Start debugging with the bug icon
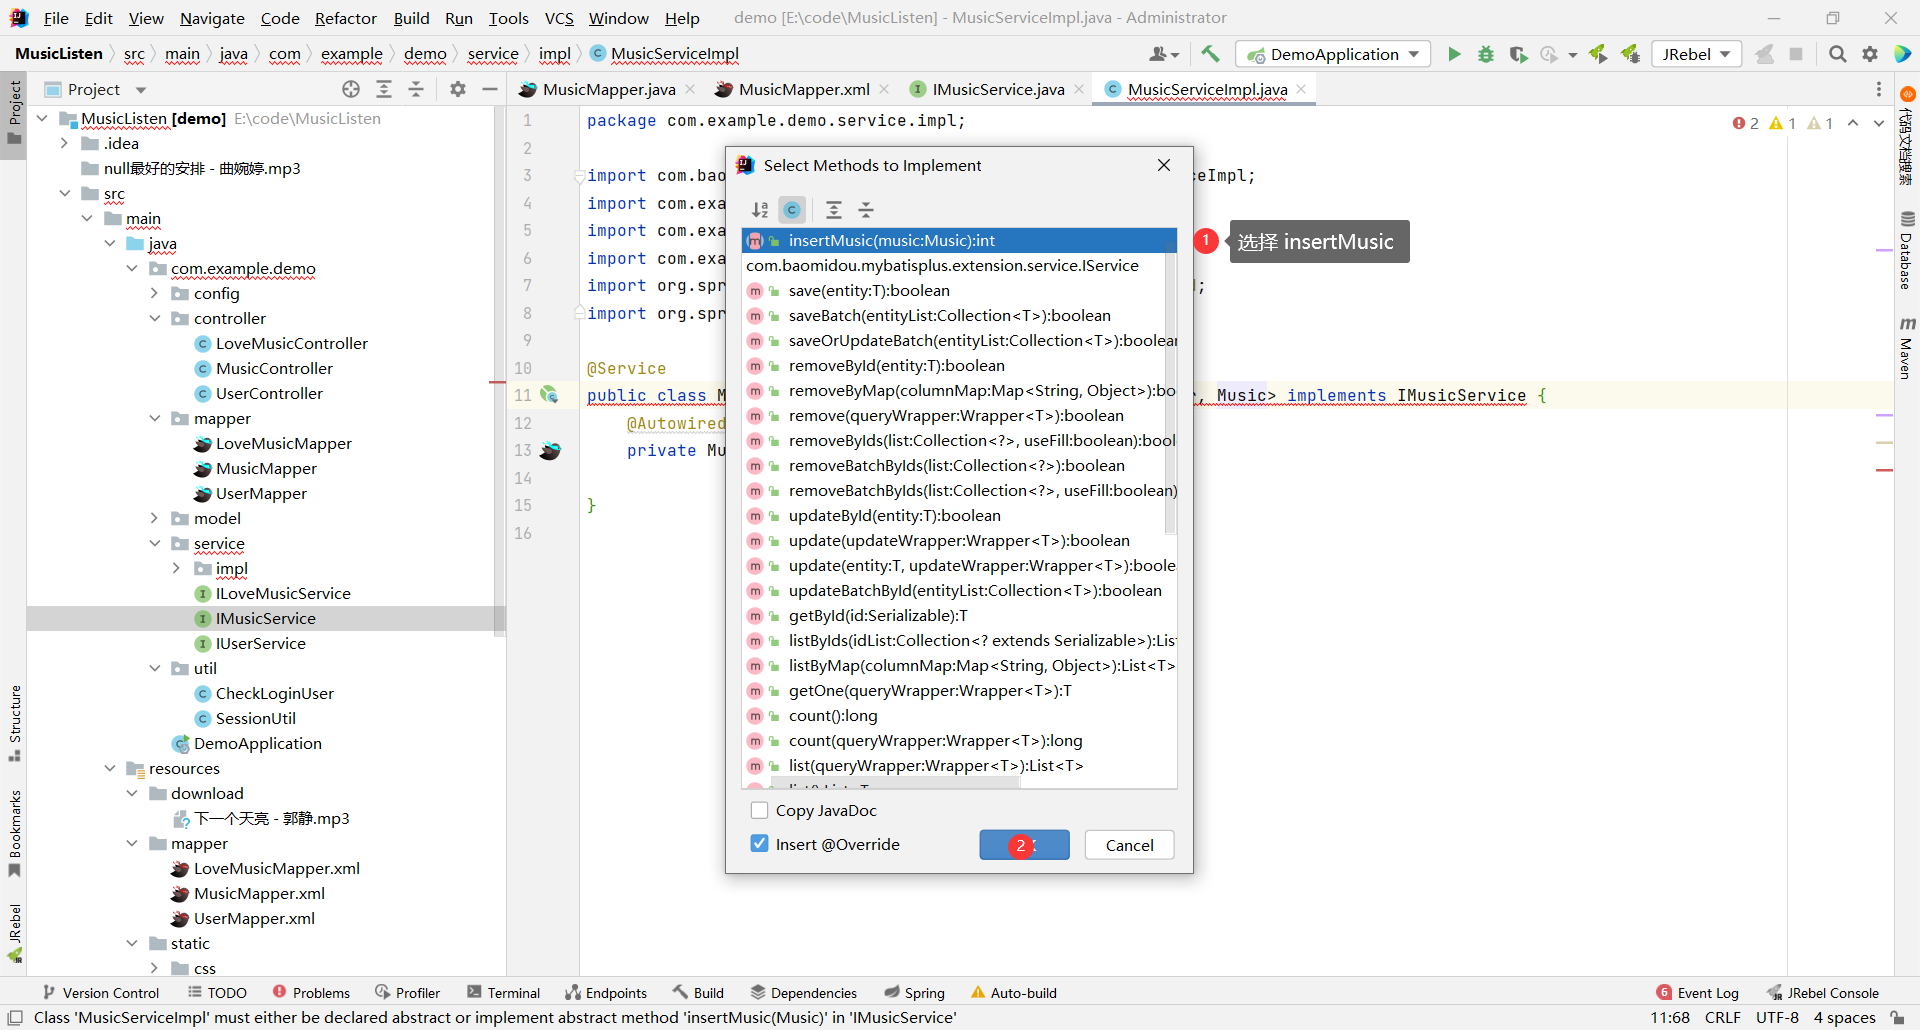This screenshot has width=1920, height=1030. point(1486,54)
